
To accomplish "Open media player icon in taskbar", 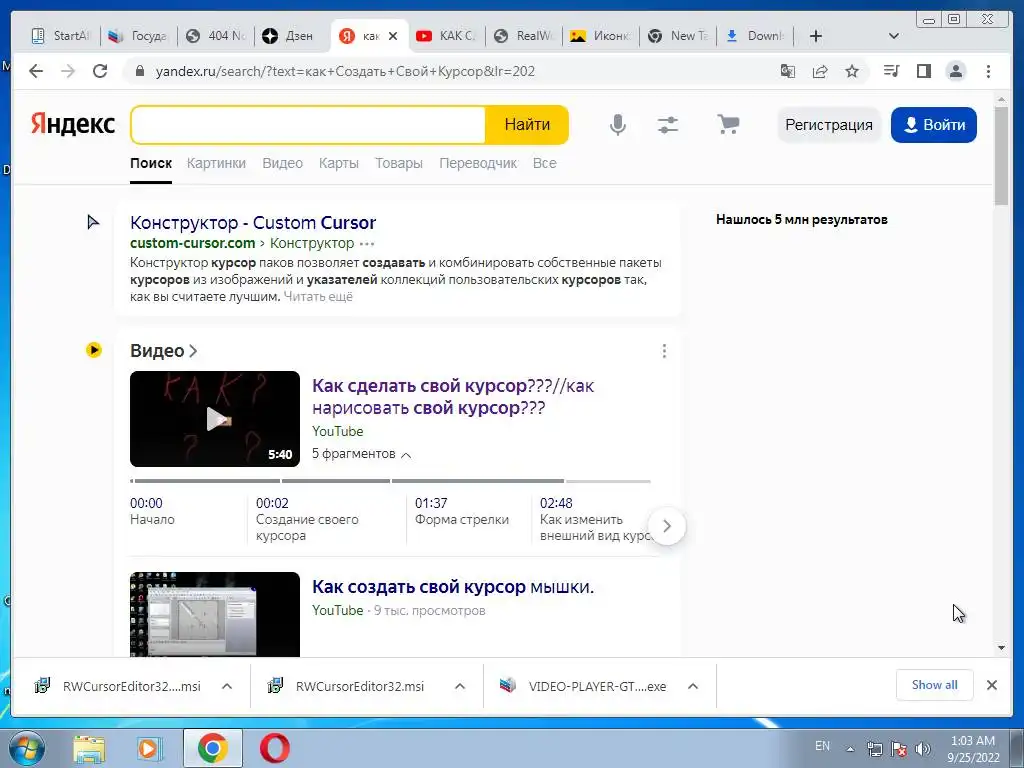I will [149, 748].
